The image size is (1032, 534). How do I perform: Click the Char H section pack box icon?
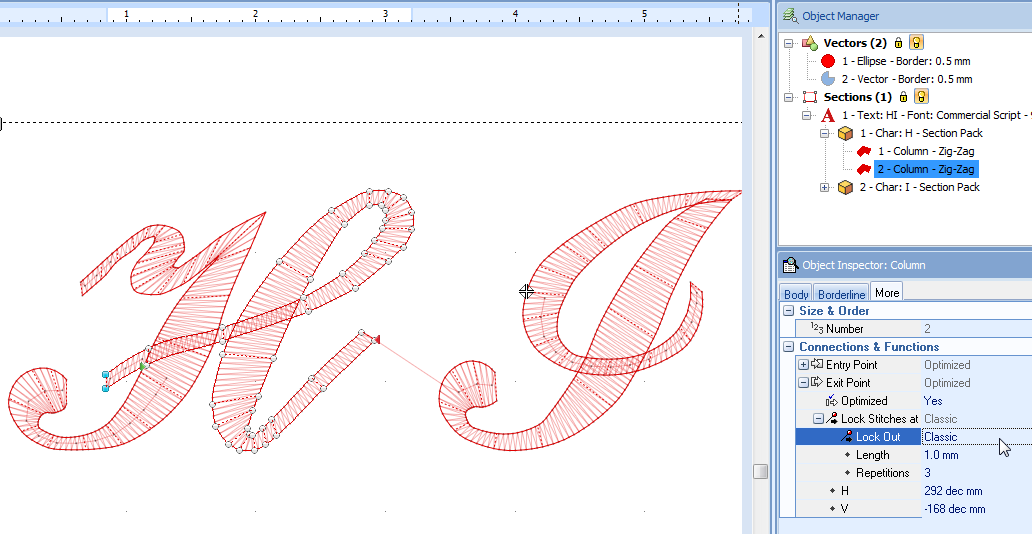(x=845, y=133)
